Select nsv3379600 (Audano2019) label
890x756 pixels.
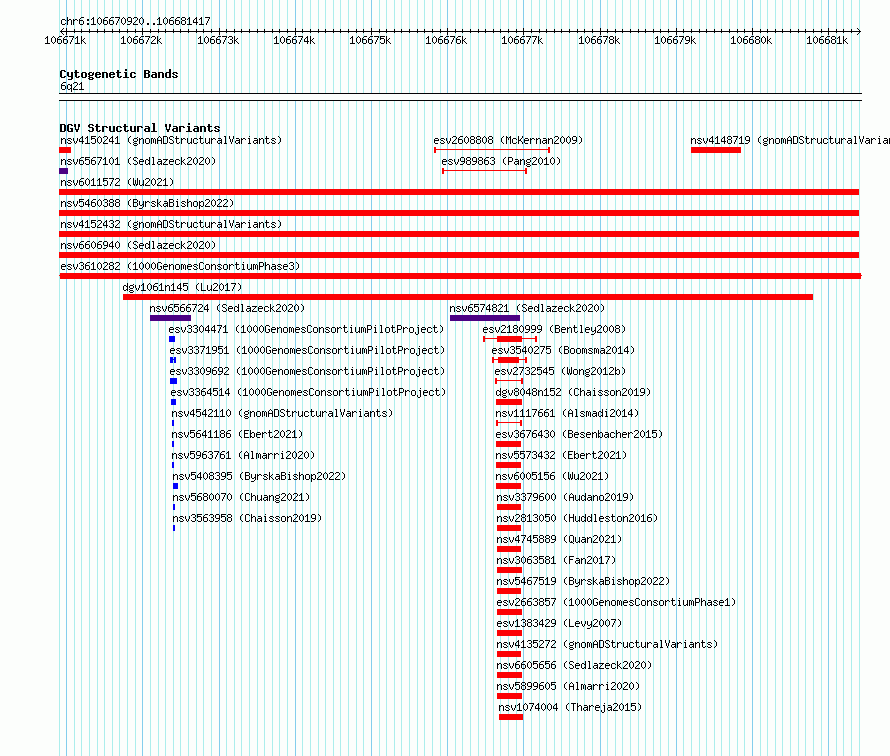[x=565, y=497]
